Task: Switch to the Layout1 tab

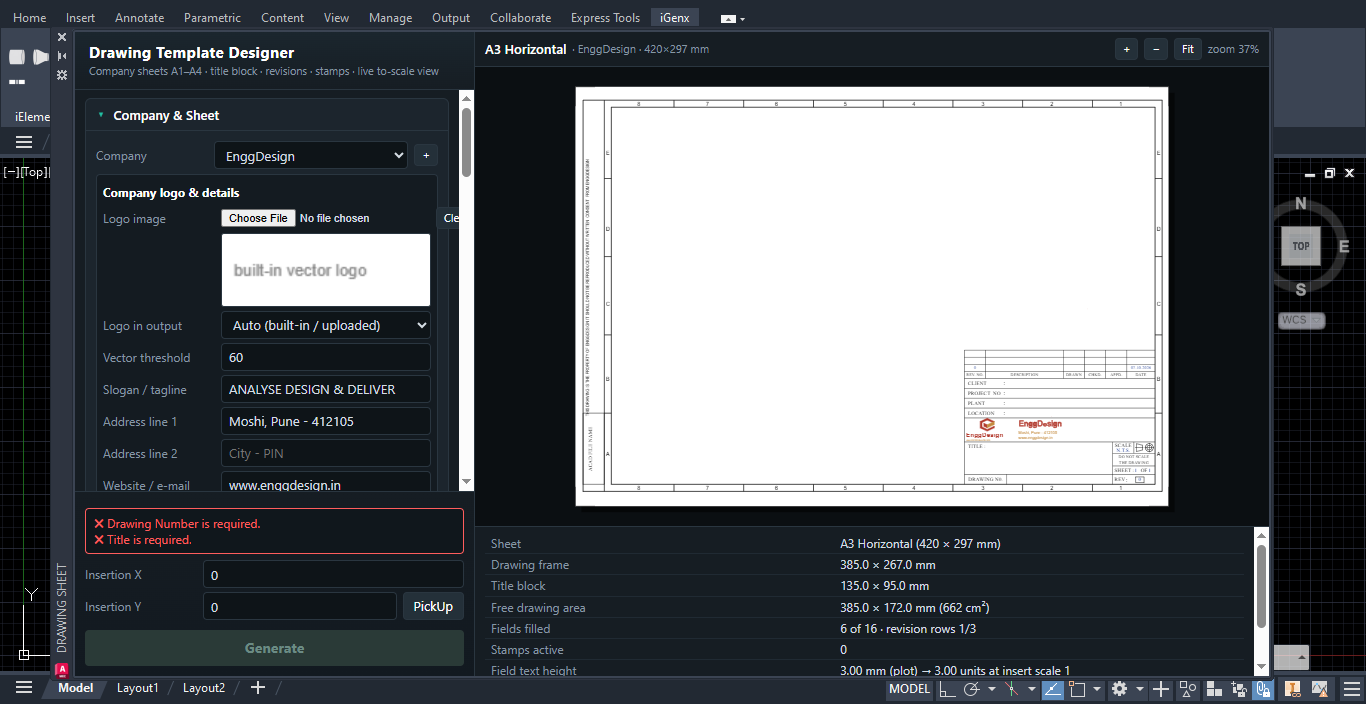Action: tap(138, 688)
